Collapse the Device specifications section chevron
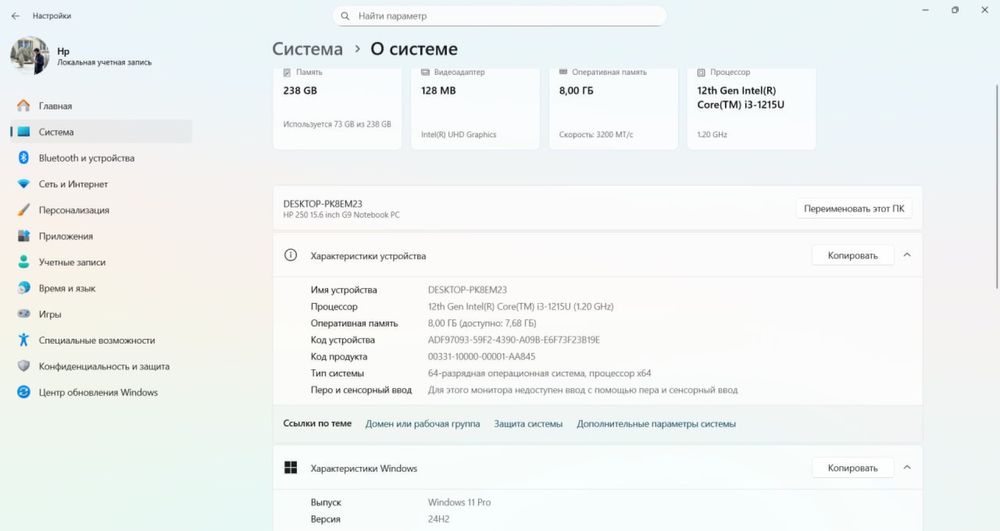Screen dimensions: 1000x531 pos(907,255)
